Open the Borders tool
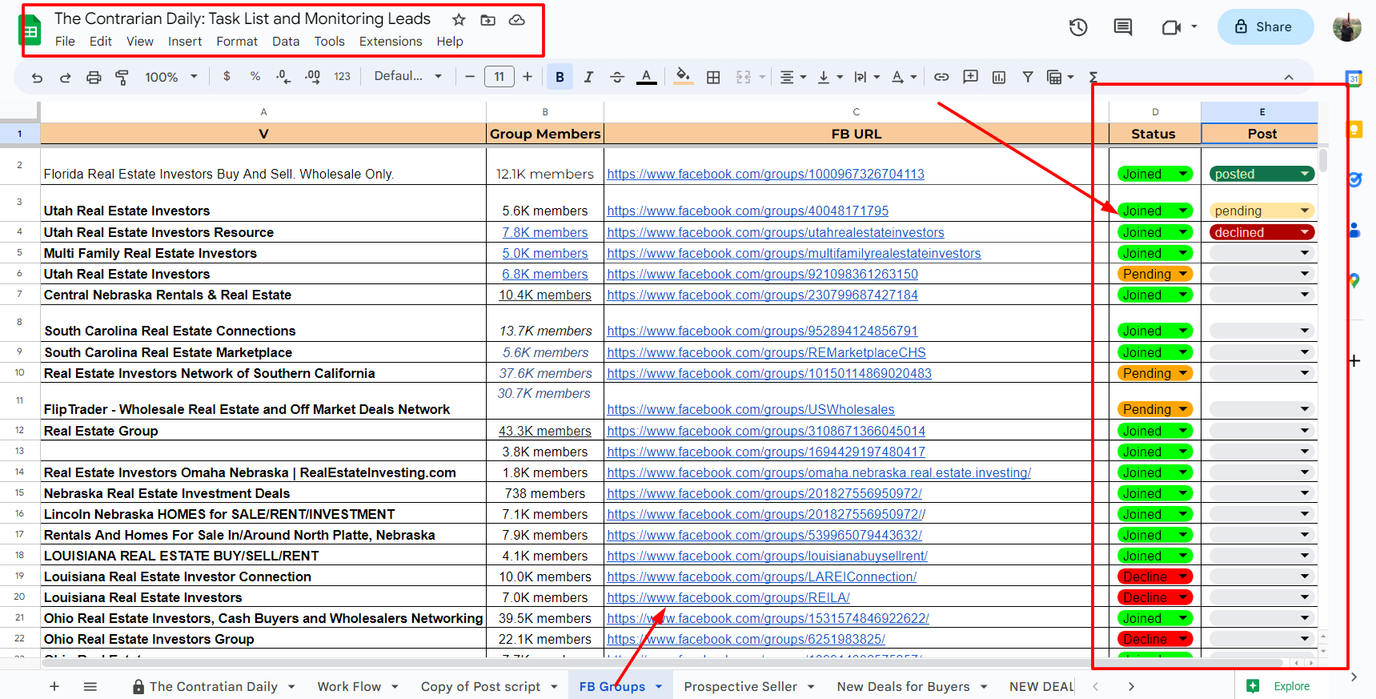 [713, 77]
